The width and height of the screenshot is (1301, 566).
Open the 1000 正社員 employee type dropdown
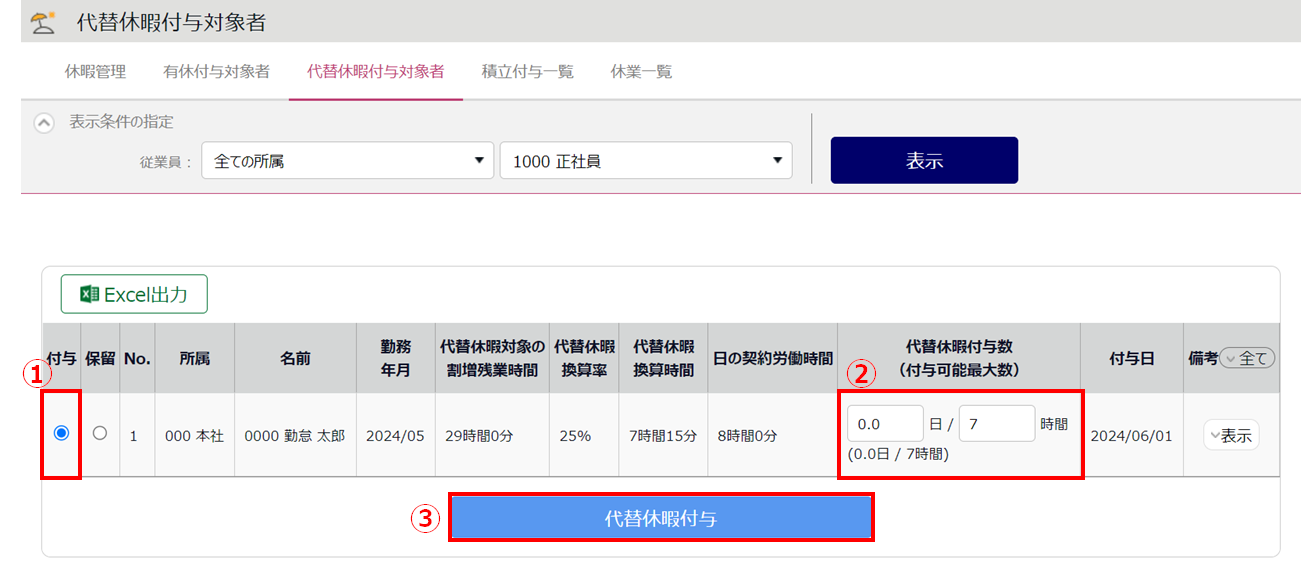[x=646, y=160]
